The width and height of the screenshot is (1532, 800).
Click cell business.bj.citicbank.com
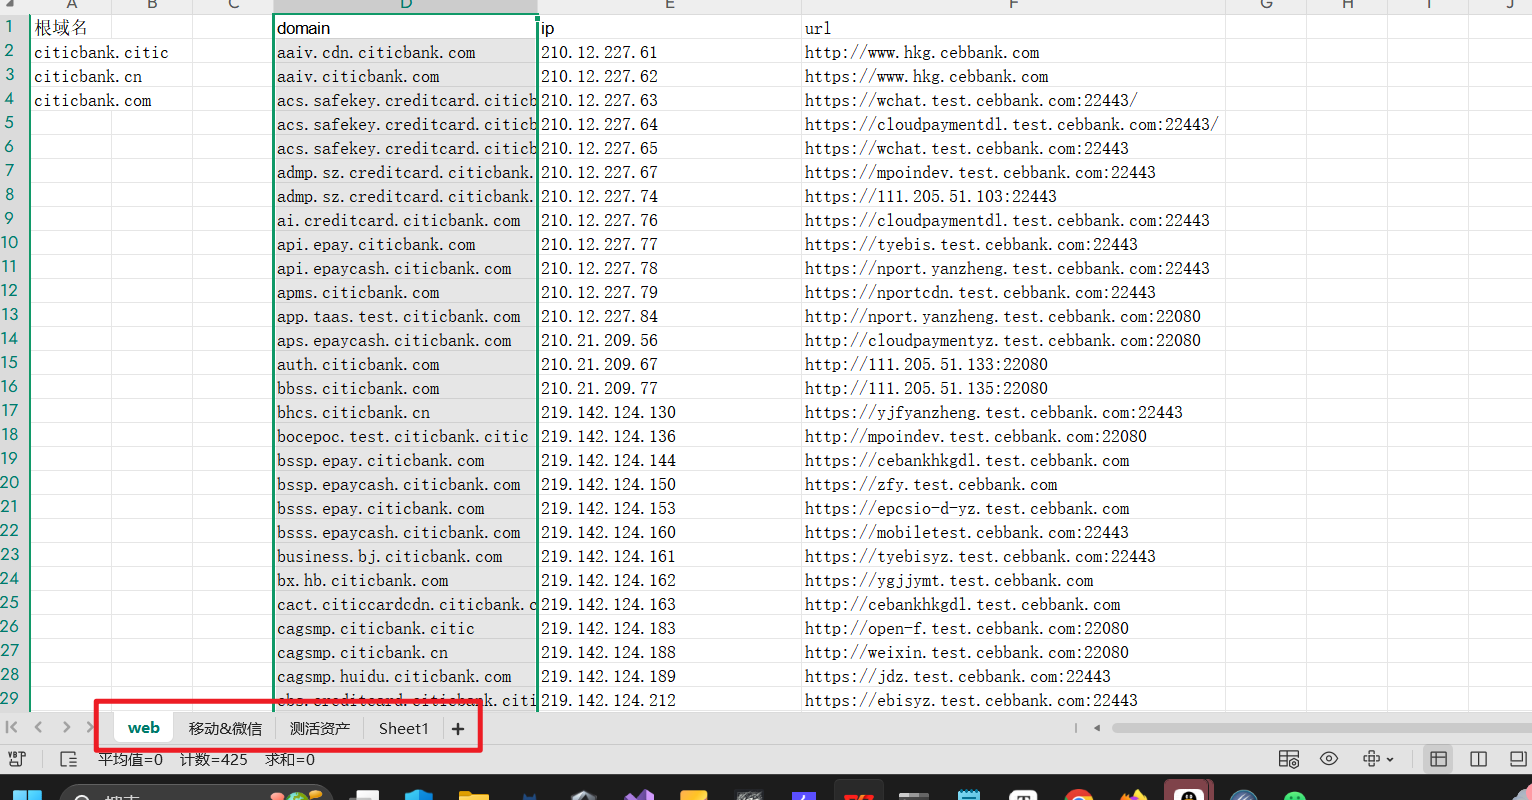point(406,556)
